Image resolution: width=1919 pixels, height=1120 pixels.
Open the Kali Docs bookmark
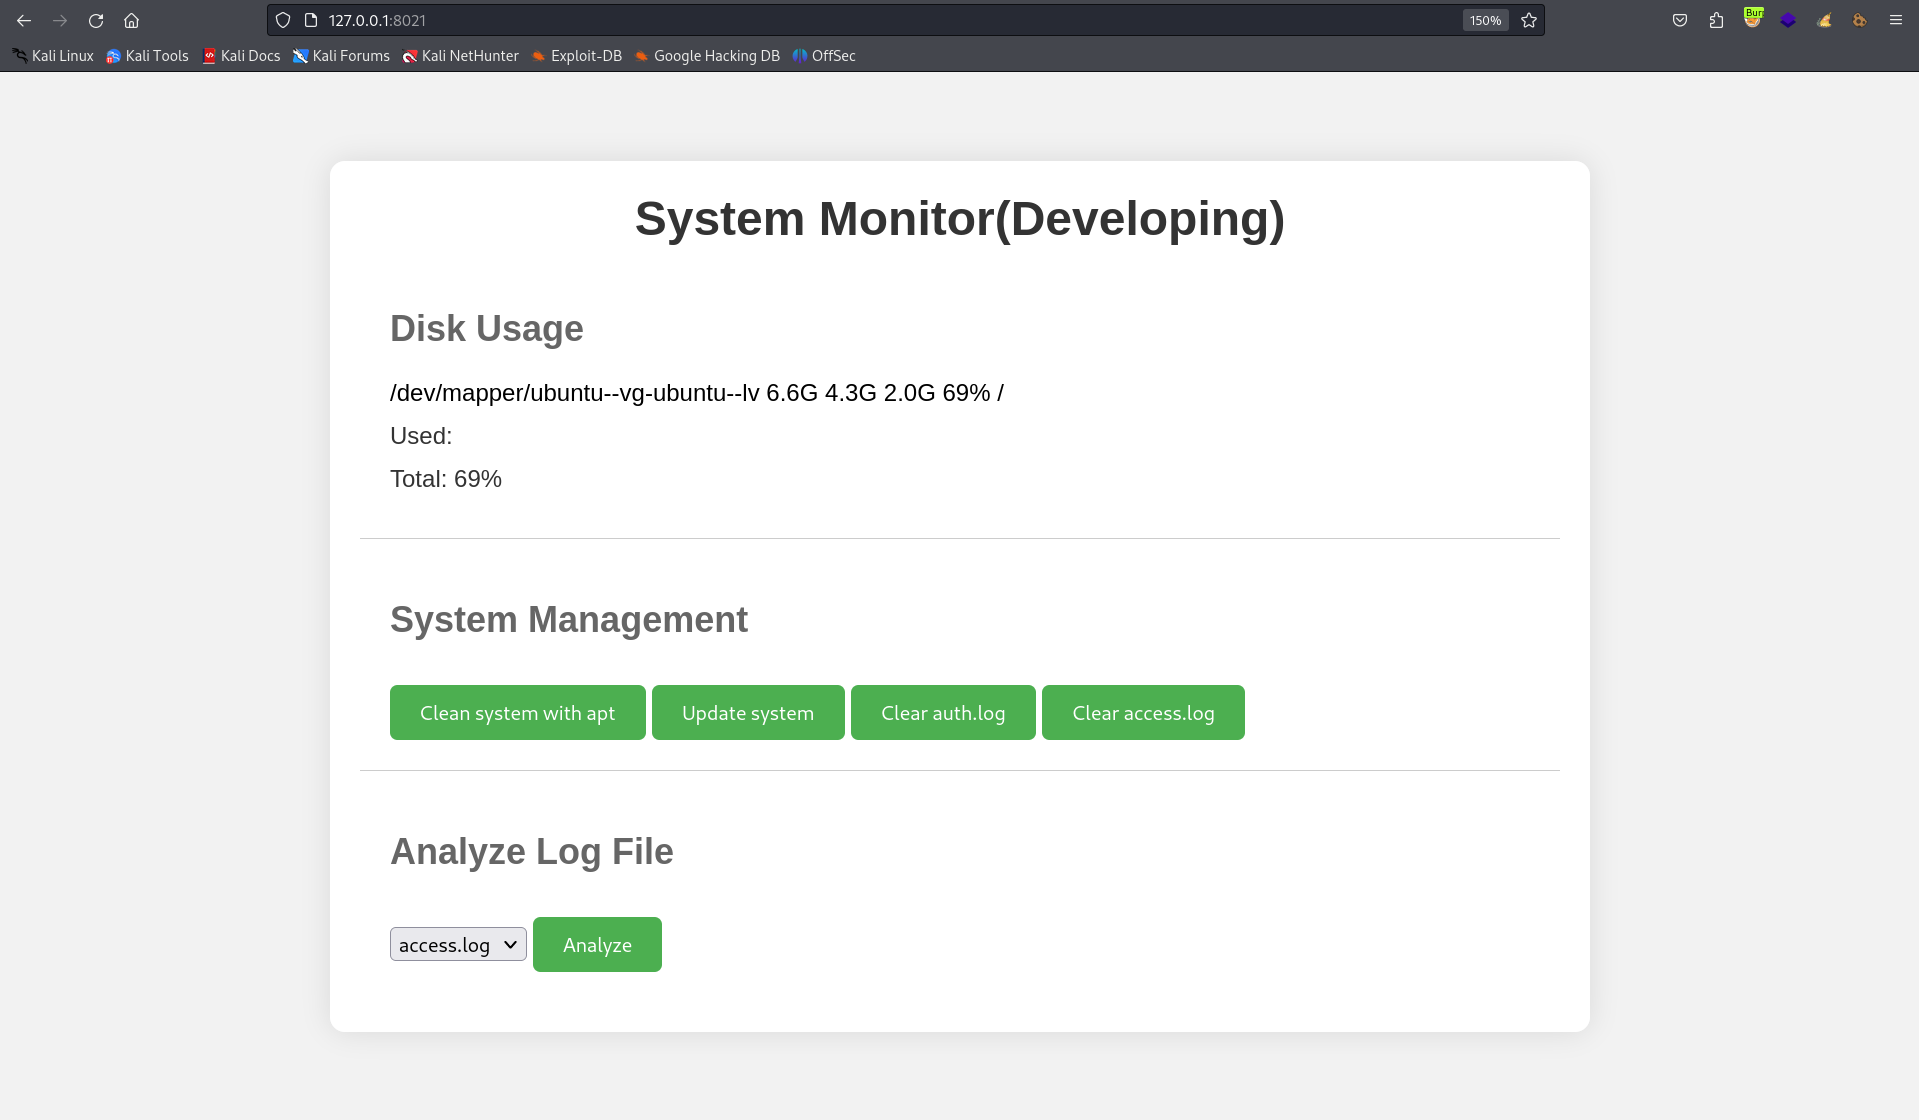[x=241, y=56]
